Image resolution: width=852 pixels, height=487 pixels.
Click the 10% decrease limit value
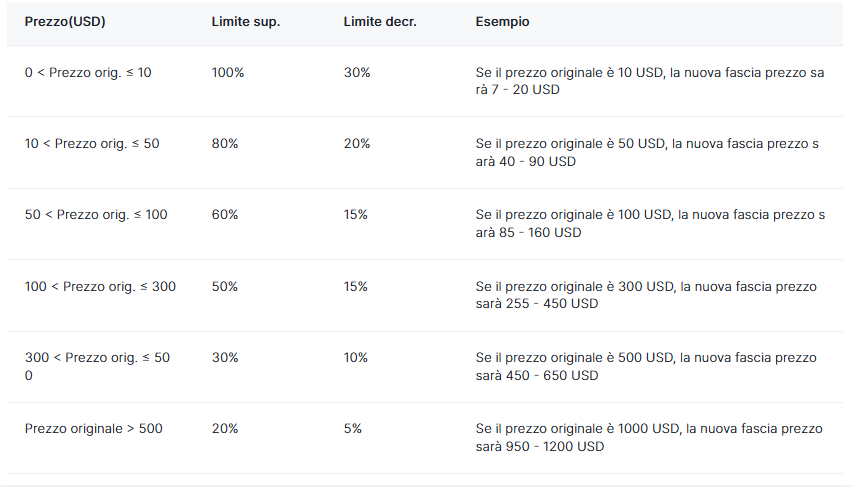coord(356,358)
